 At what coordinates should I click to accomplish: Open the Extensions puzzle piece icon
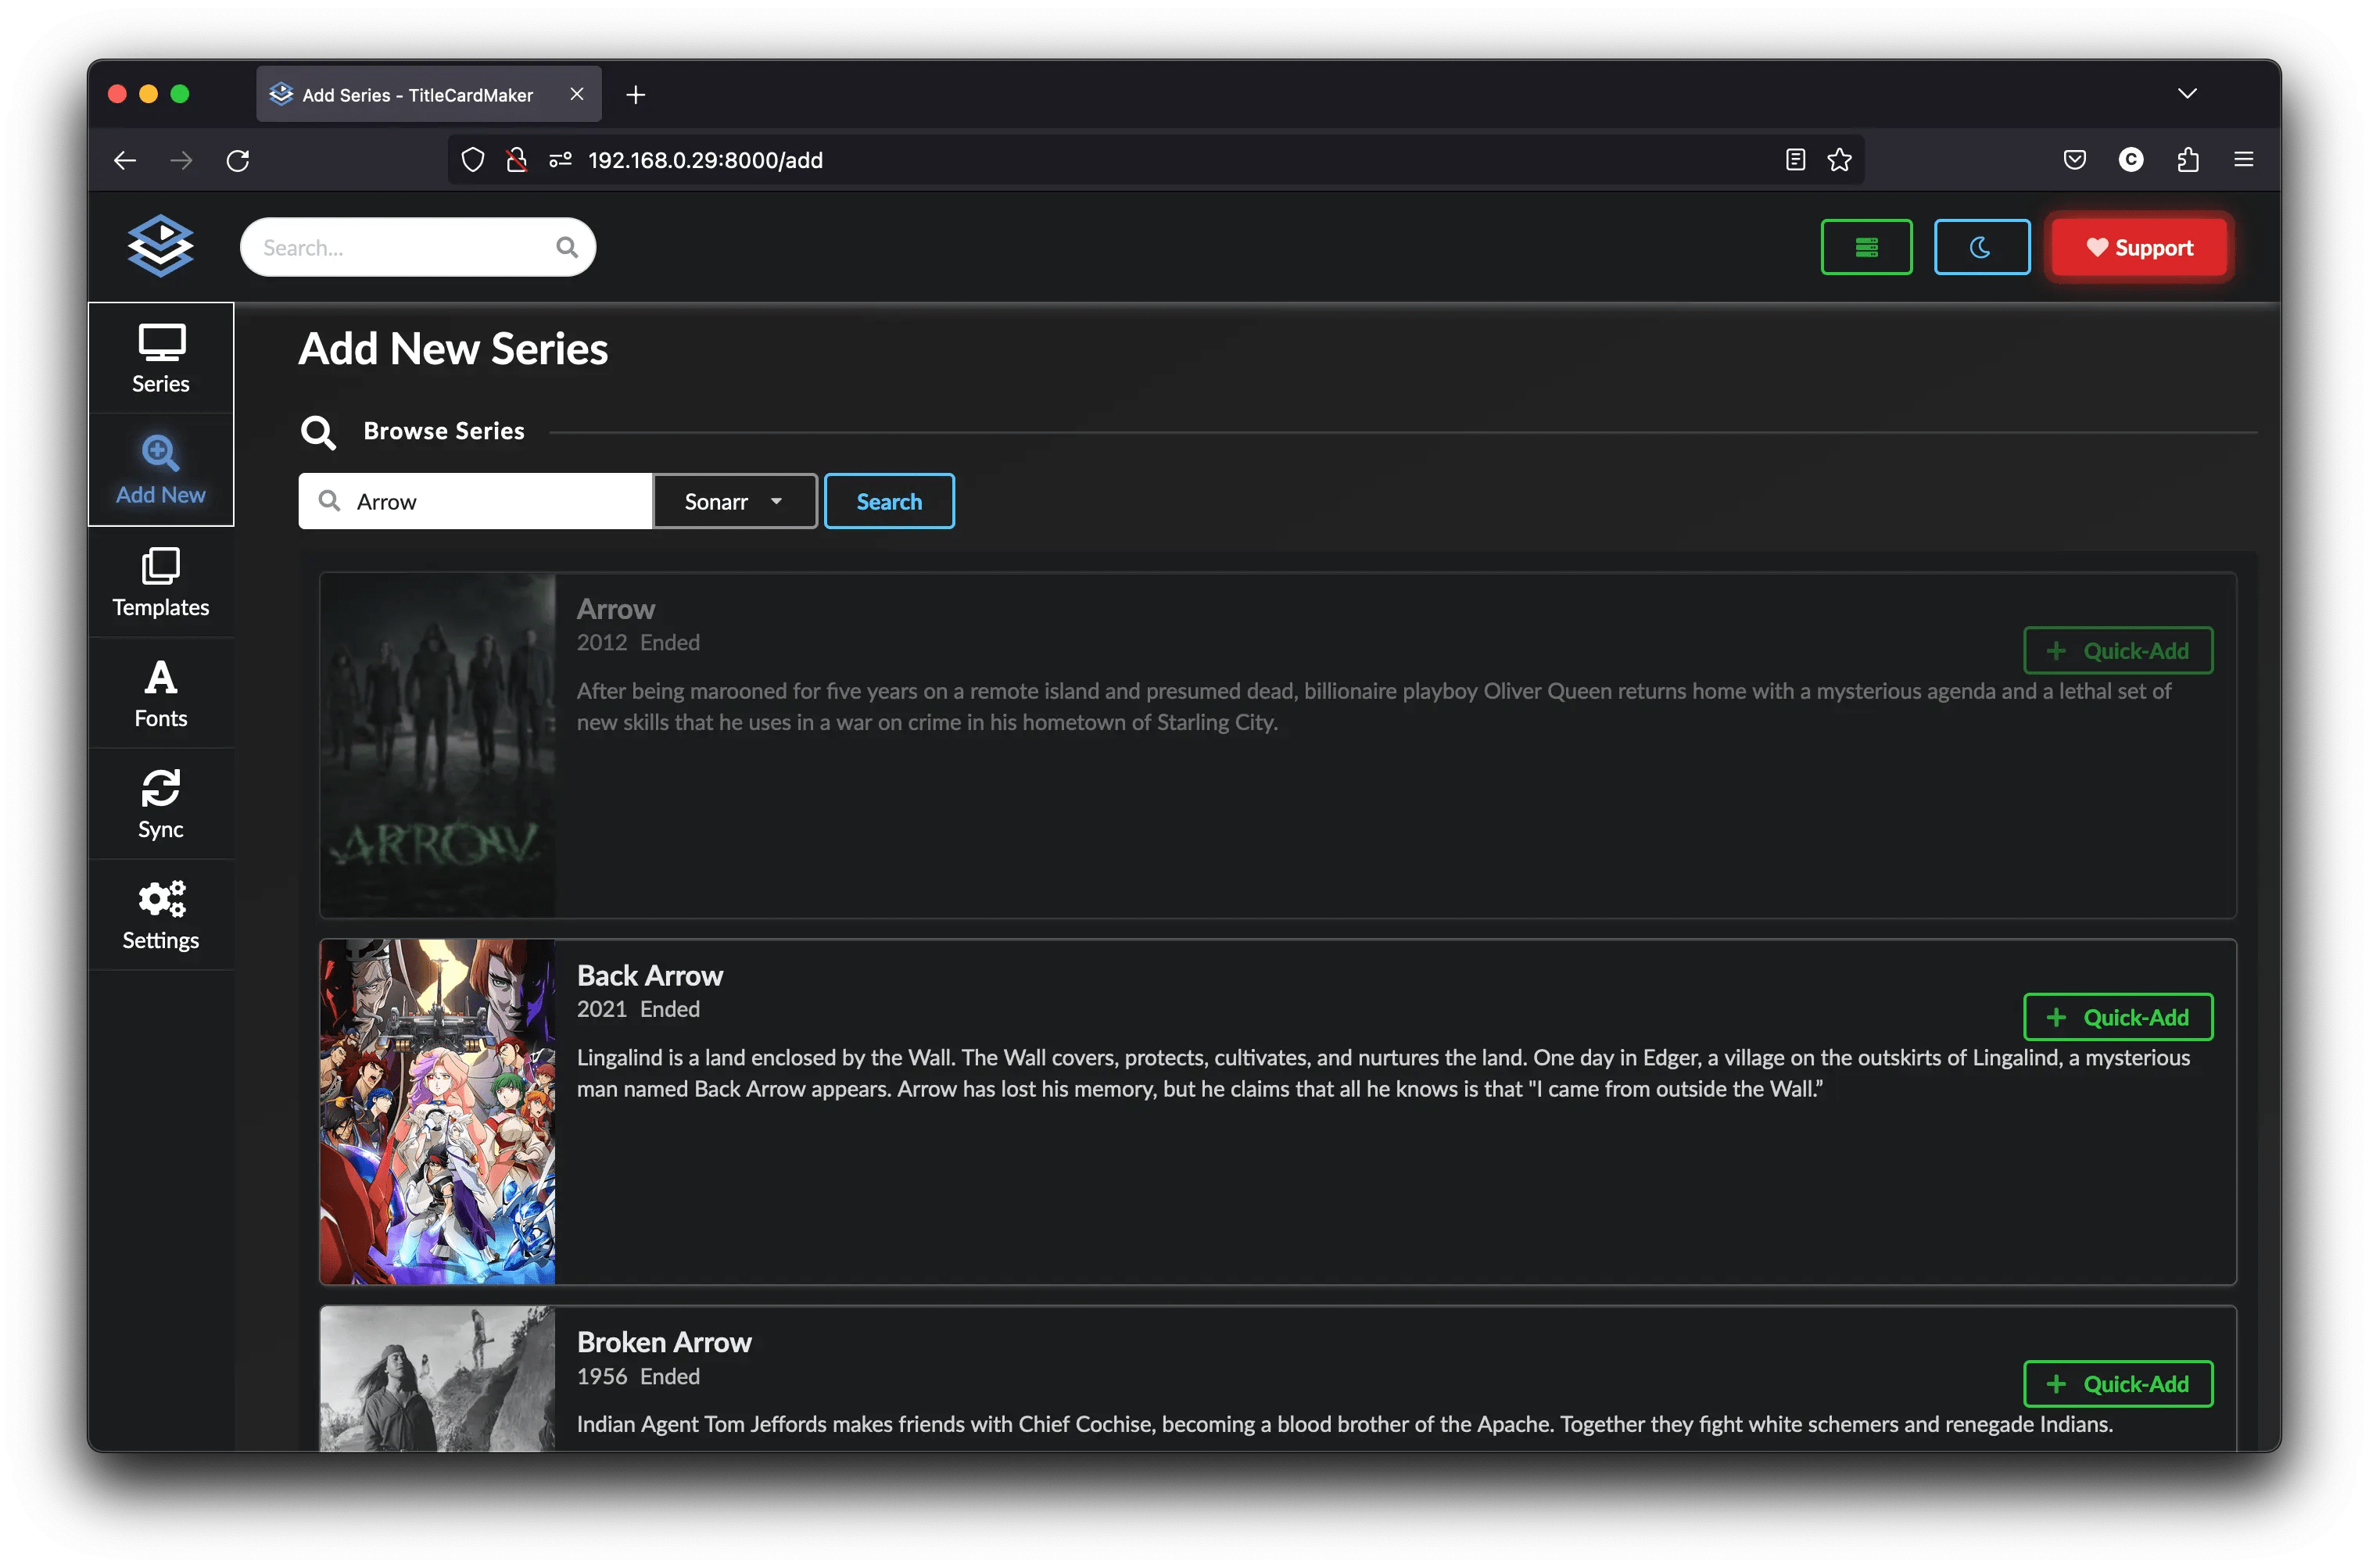tap(2187, 160)
